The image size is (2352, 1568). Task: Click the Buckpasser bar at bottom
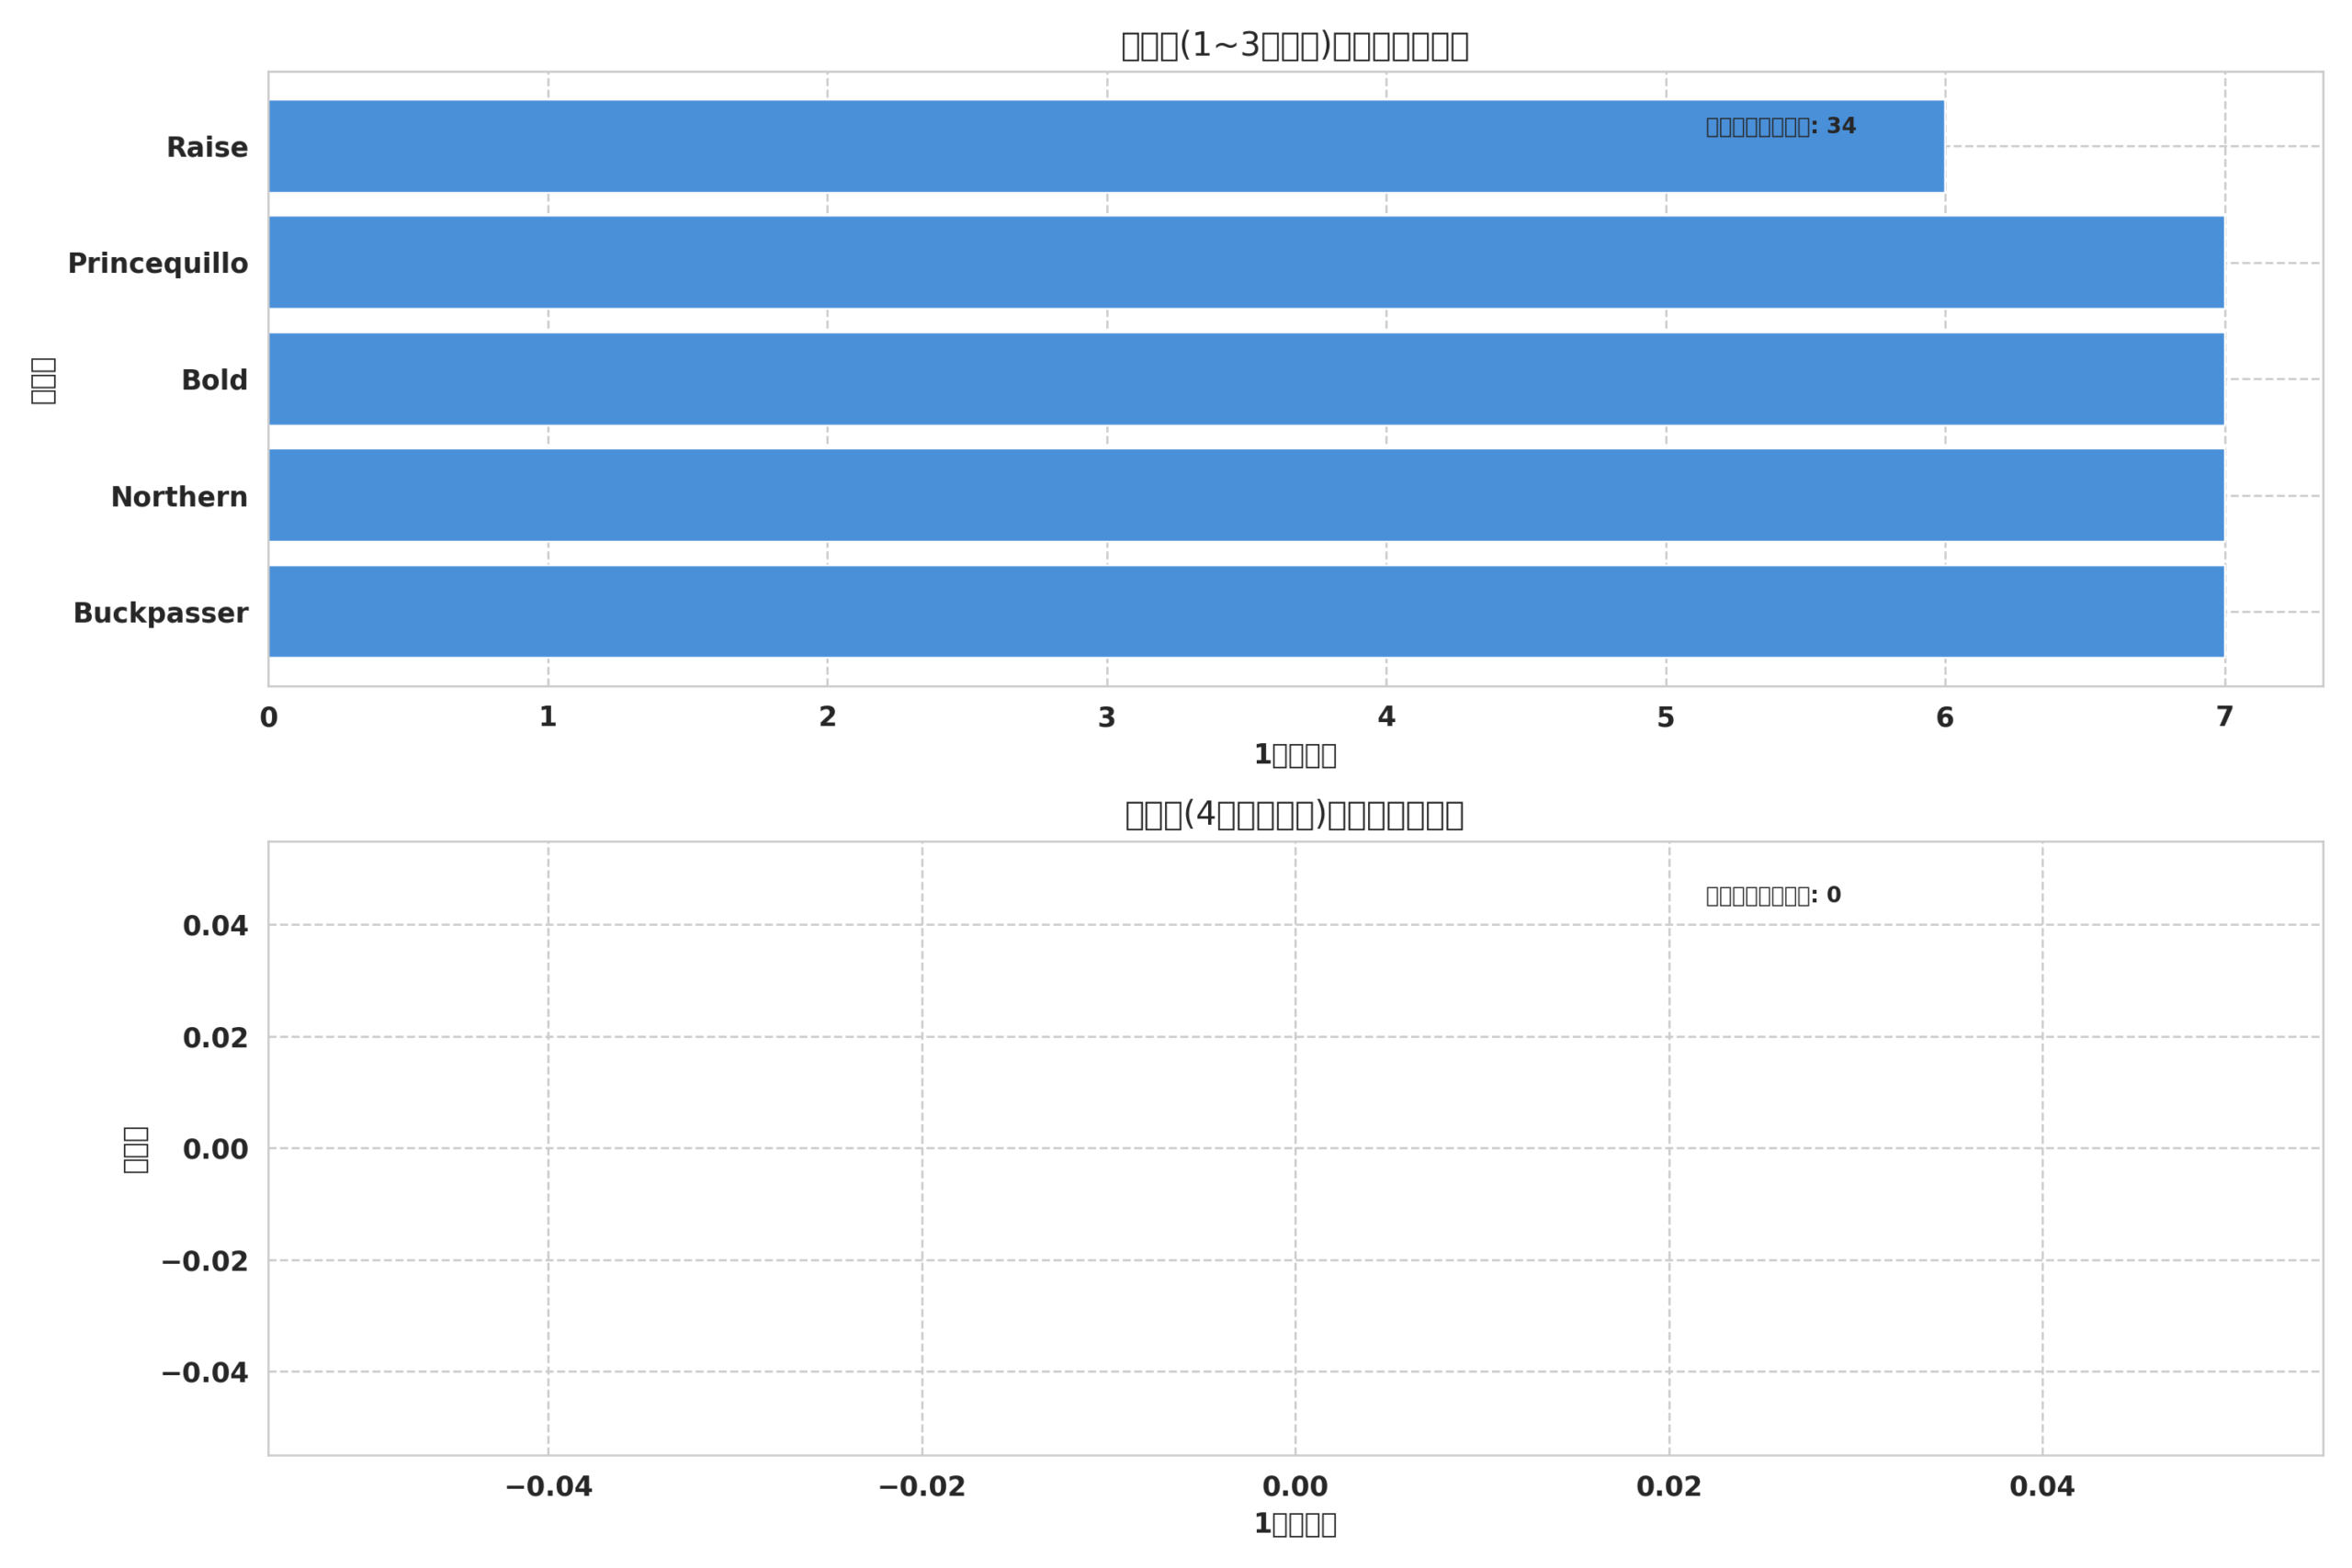click(1245, 611)
